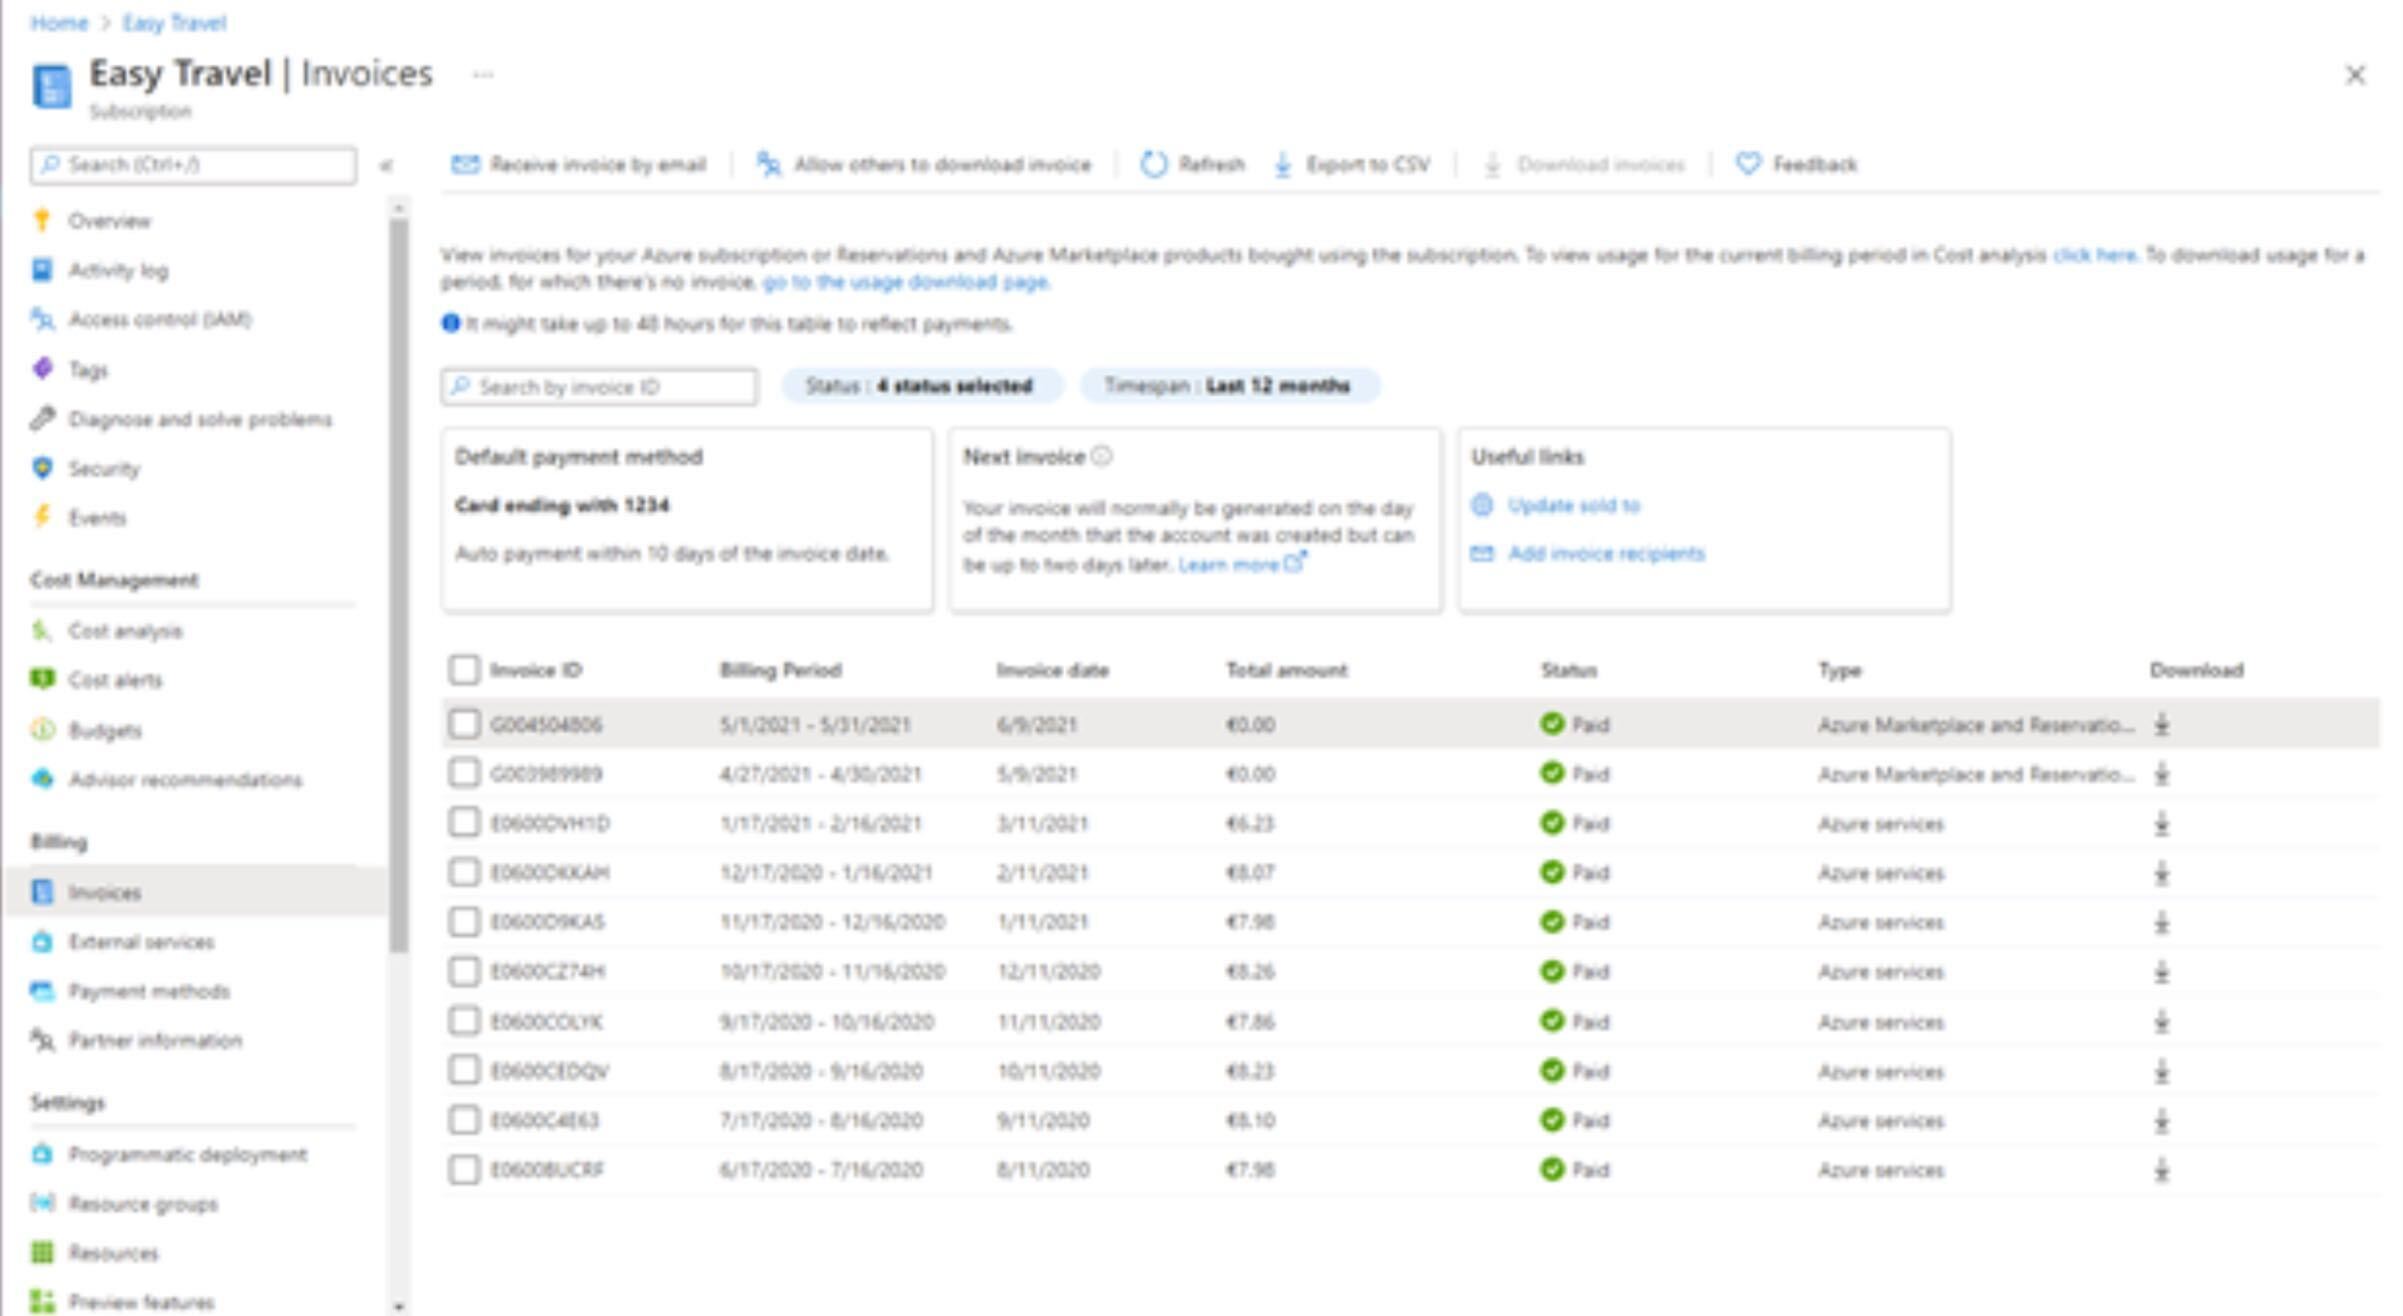Download invoice G003989989
This screenshot has height=1316, width=2403.
point(2161,774)
